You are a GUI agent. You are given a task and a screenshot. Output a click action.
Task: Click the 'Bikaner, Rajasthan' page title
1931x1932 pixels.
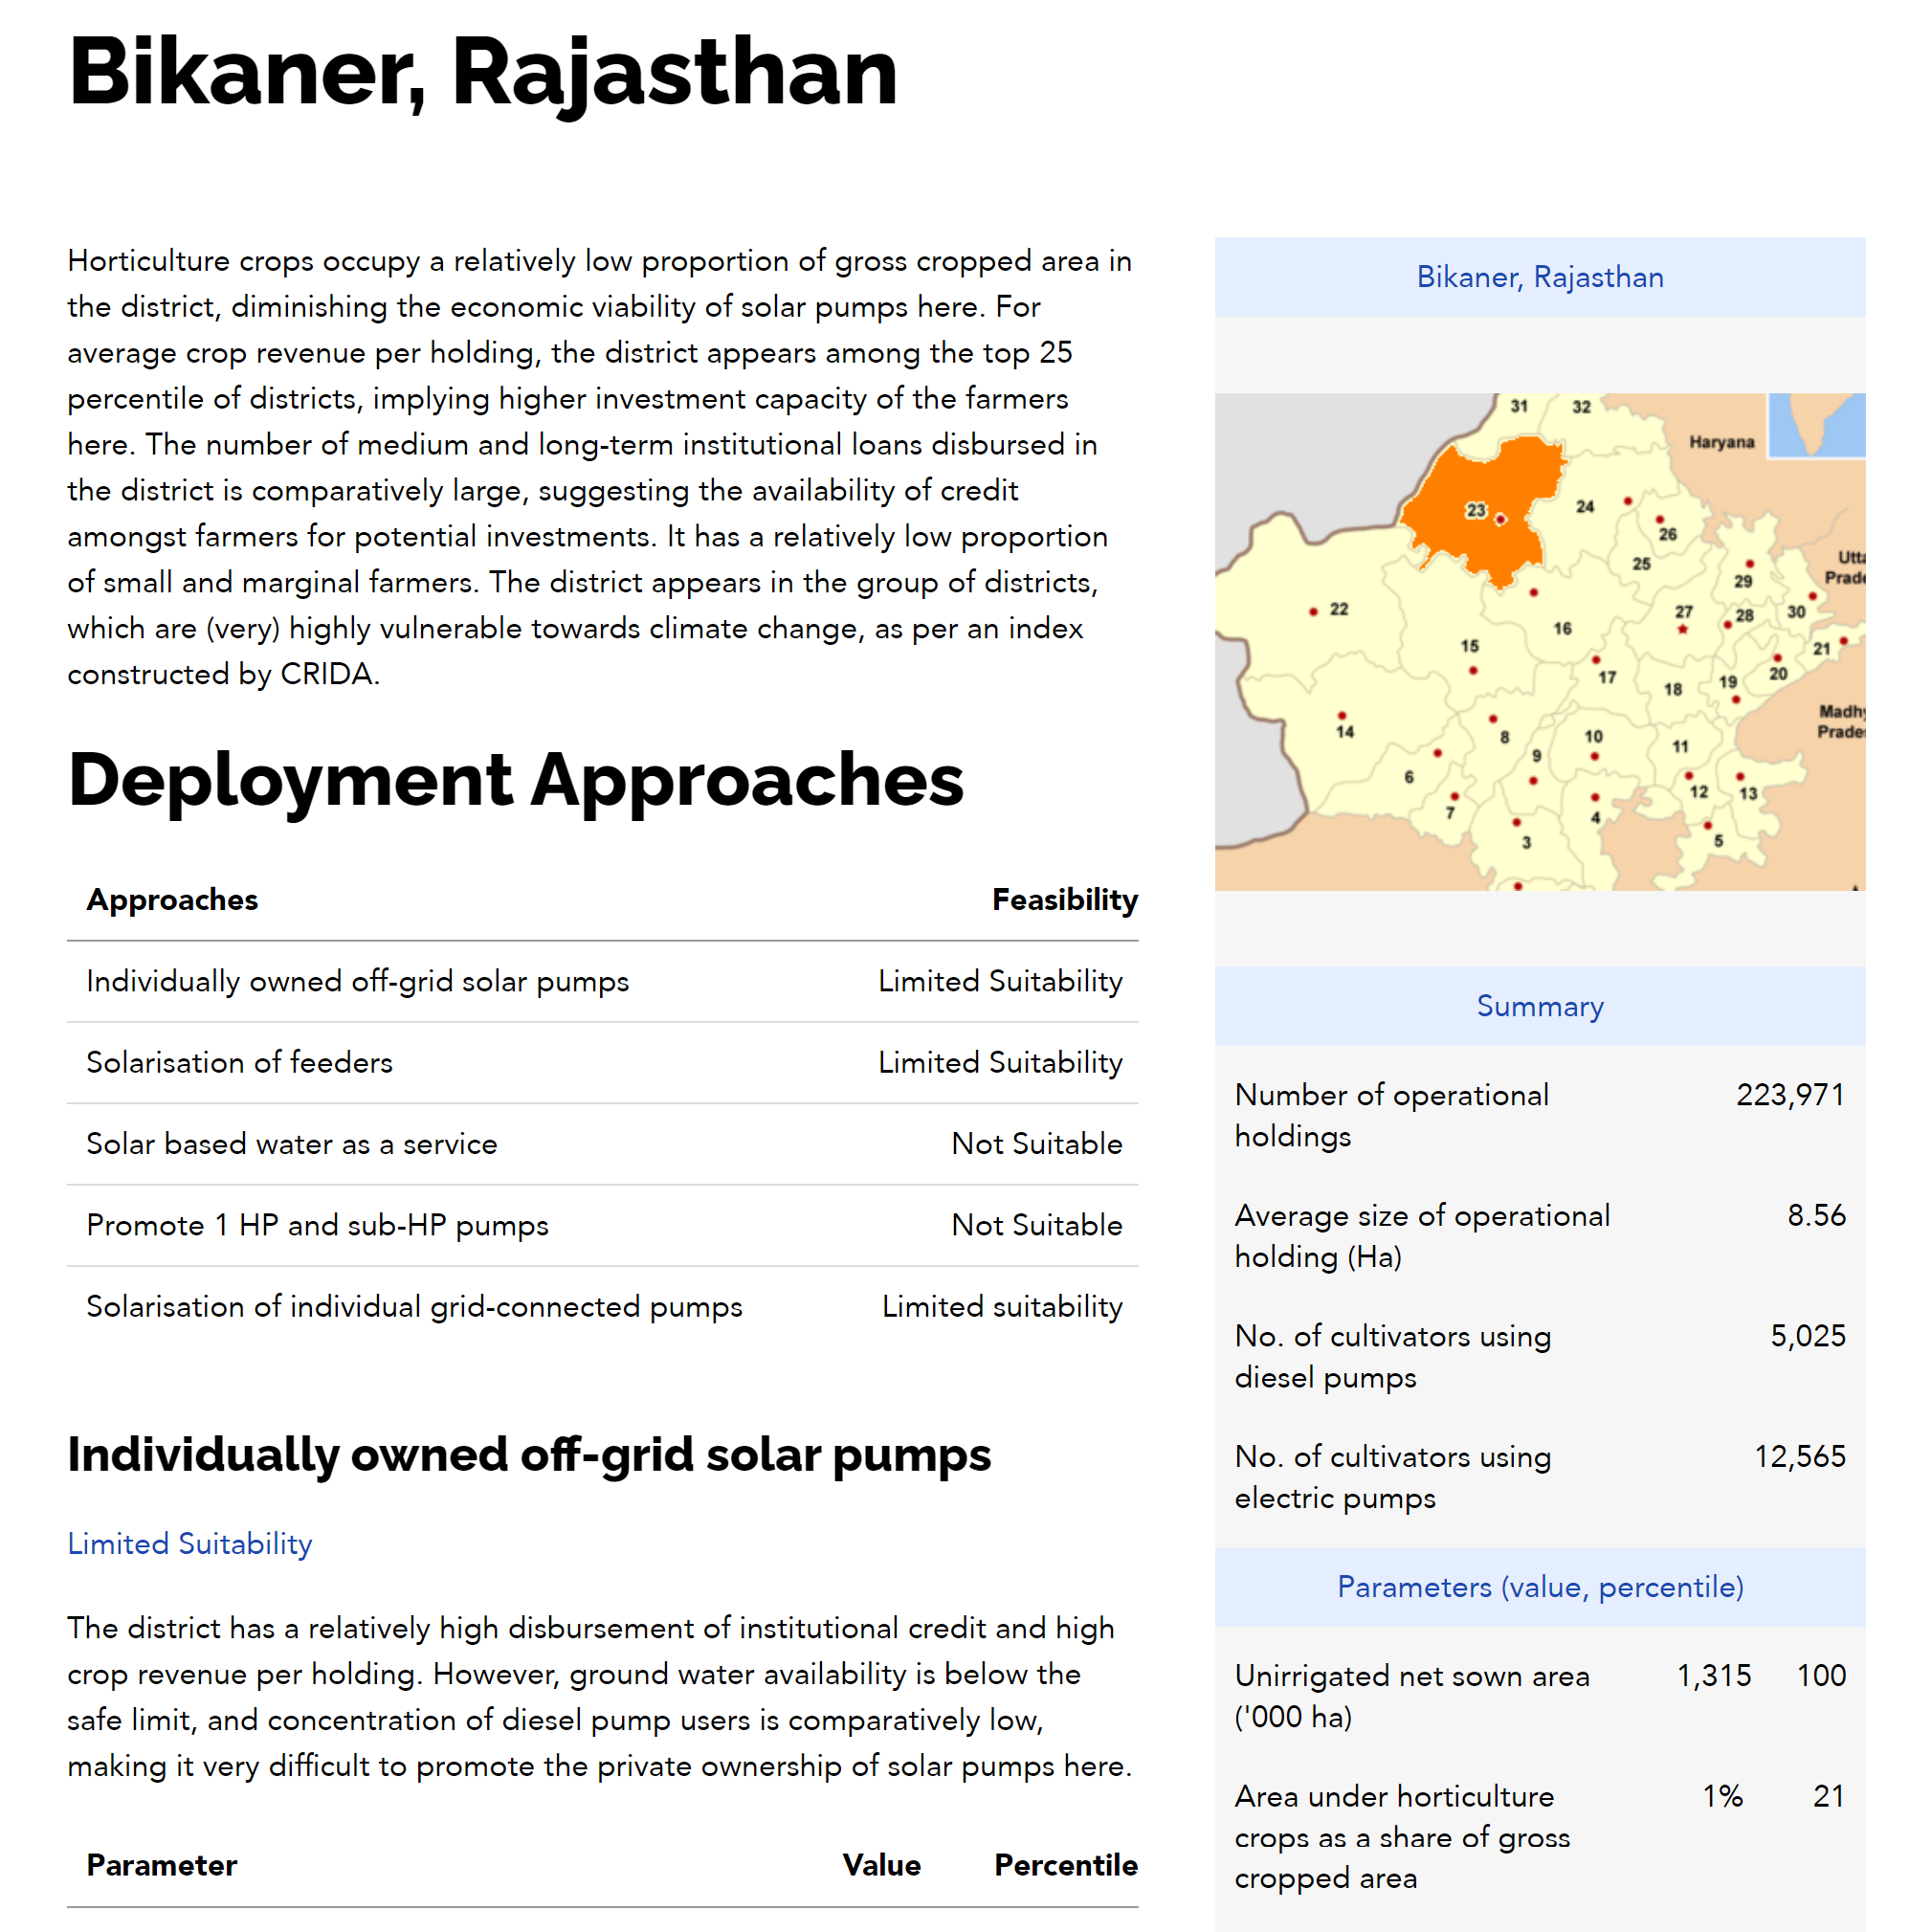[483, 72]
